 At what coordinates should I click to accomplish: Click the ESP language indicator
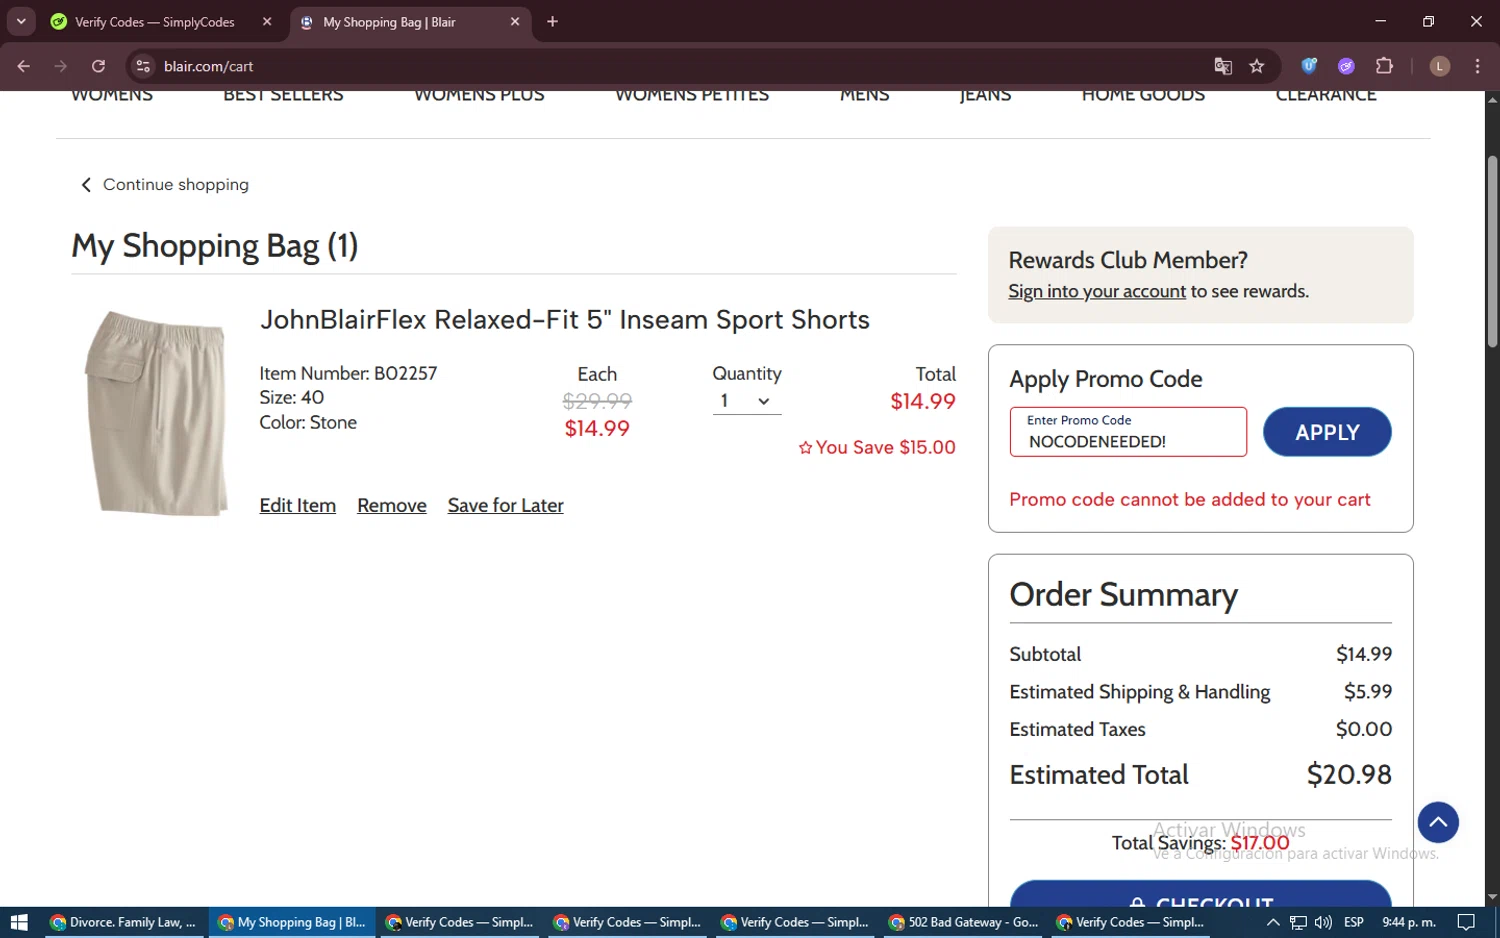(1354, 922)
